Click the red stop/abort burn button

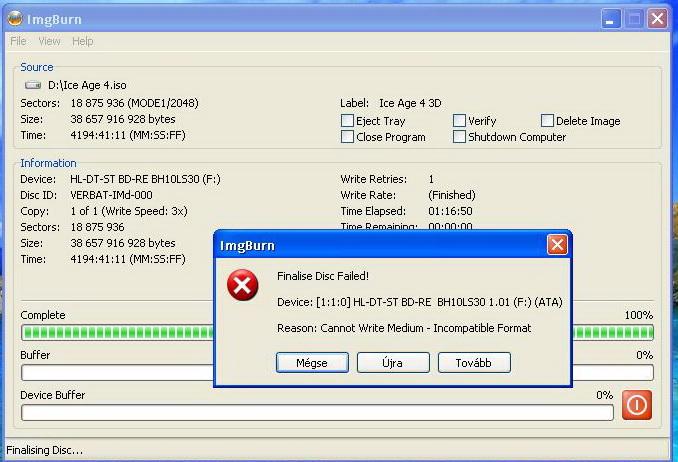coord(636,405)
